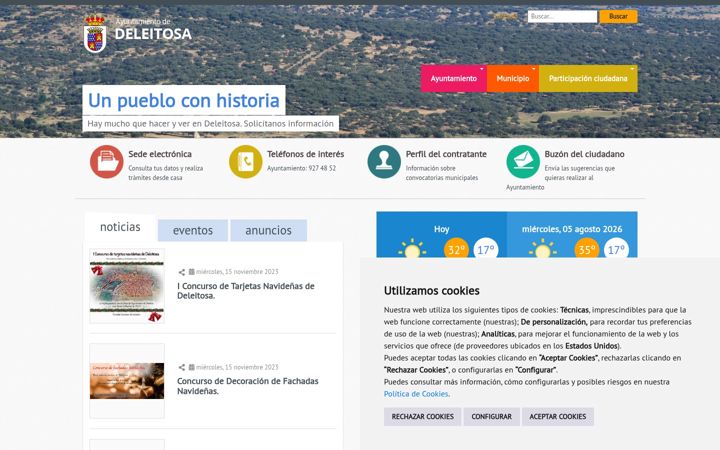
Task: Click the 'Hoy' weather label
Action: 441,229
